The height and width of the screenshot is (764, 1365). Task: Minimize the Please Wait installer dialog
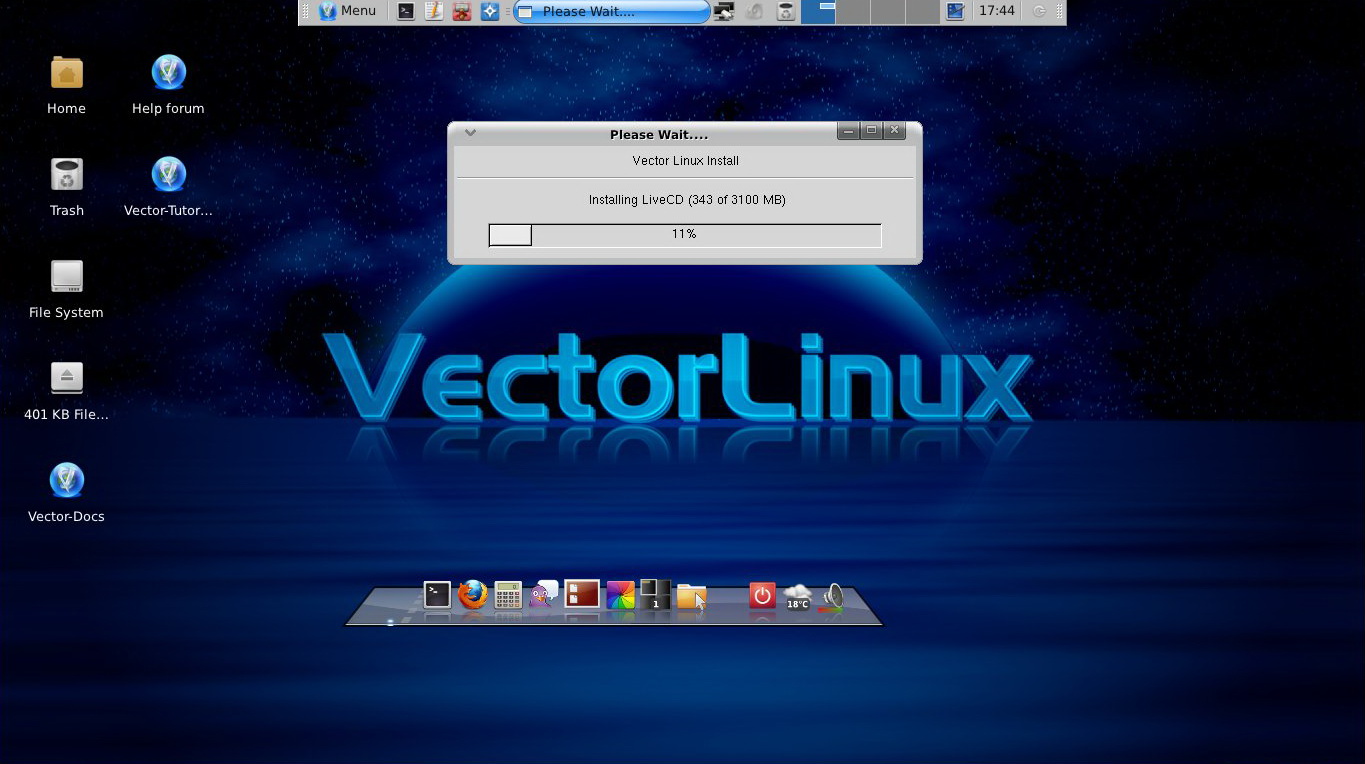(848, 131)
